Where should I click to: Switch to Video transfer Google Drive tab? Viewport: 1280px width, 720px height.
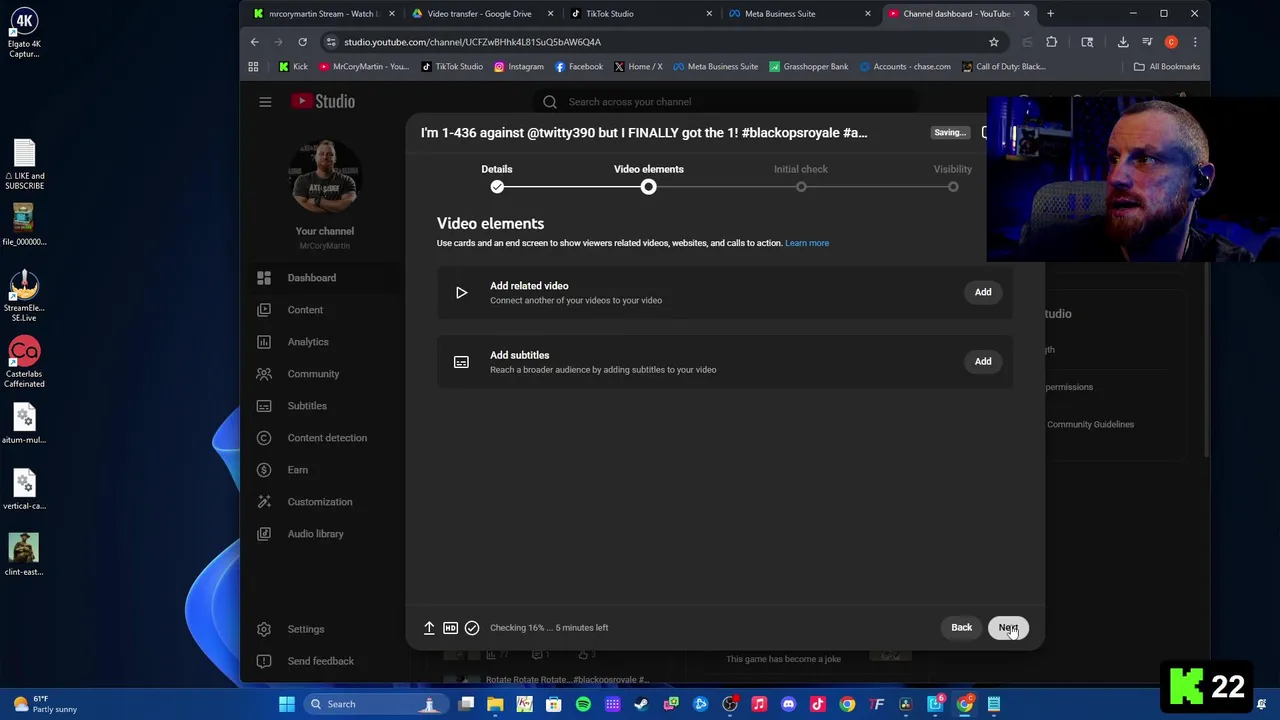point(480,14)
